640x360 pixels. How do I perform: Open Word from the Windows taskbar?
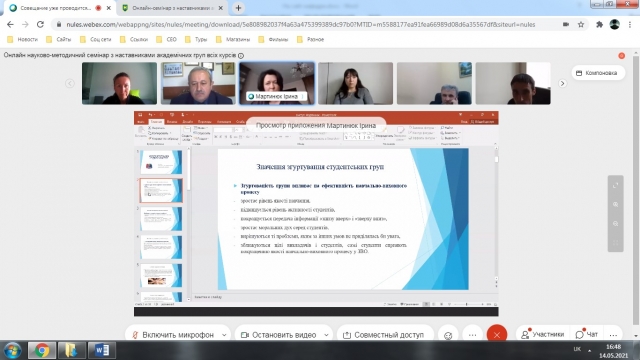(102, 350)
